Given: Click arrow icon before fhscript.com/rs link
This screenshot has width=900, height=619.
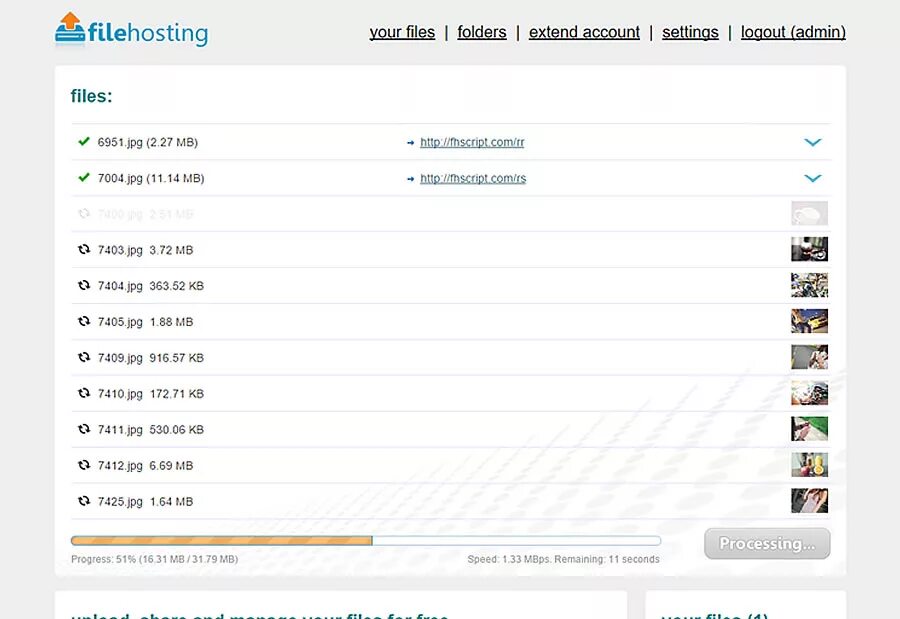Looking at the screenshot, I should pos(410,179).
